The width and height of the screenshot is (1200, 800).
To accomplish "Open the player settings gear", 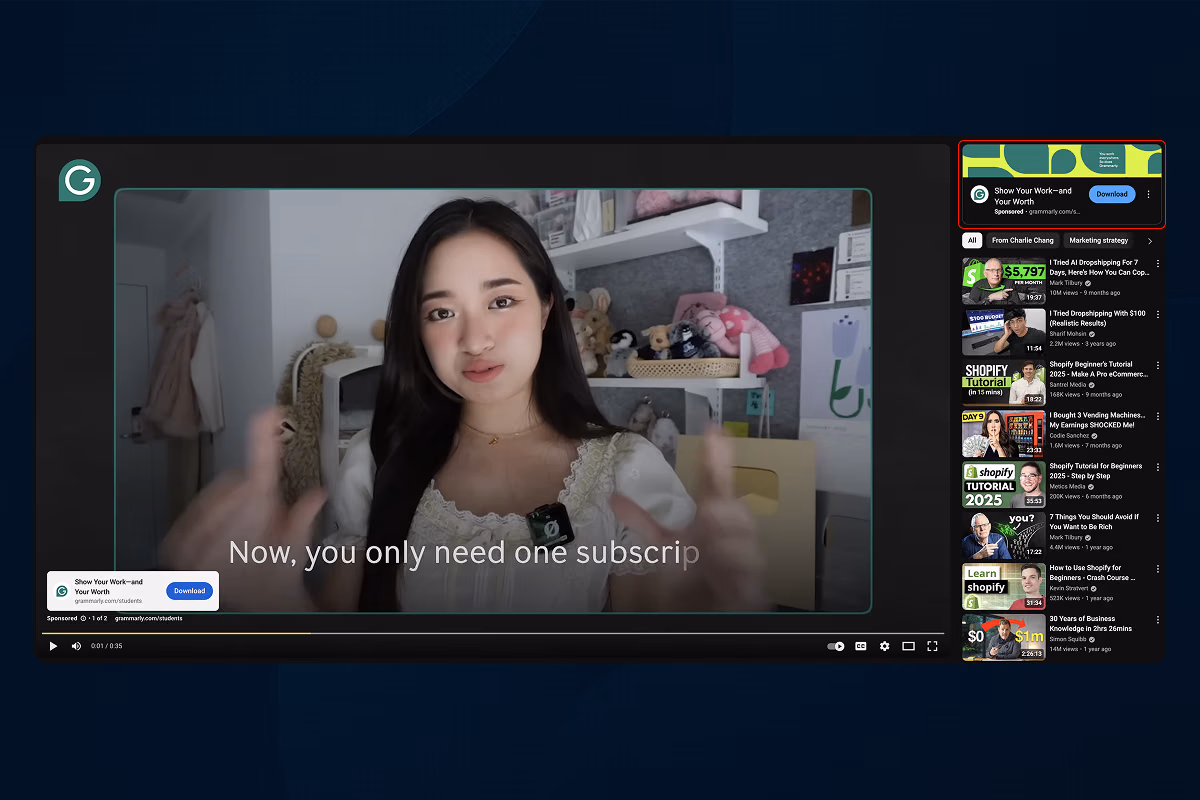I will pos(884,646).
